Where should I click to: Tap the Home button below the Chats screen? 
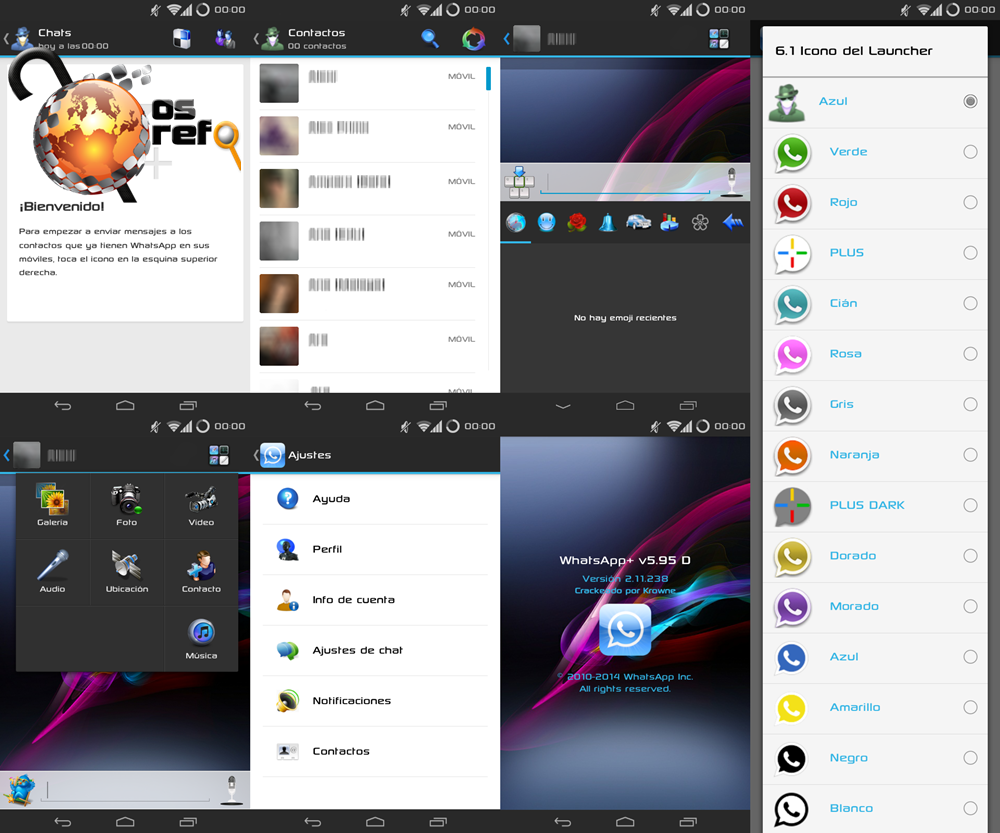click(125, 406)
